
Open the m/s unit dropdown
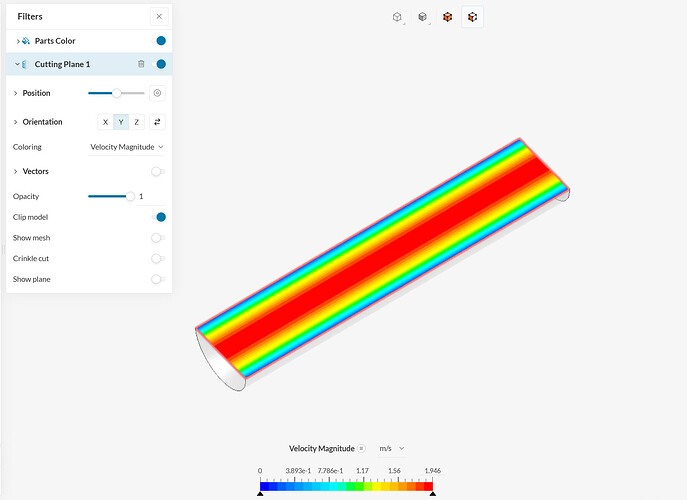392,448
